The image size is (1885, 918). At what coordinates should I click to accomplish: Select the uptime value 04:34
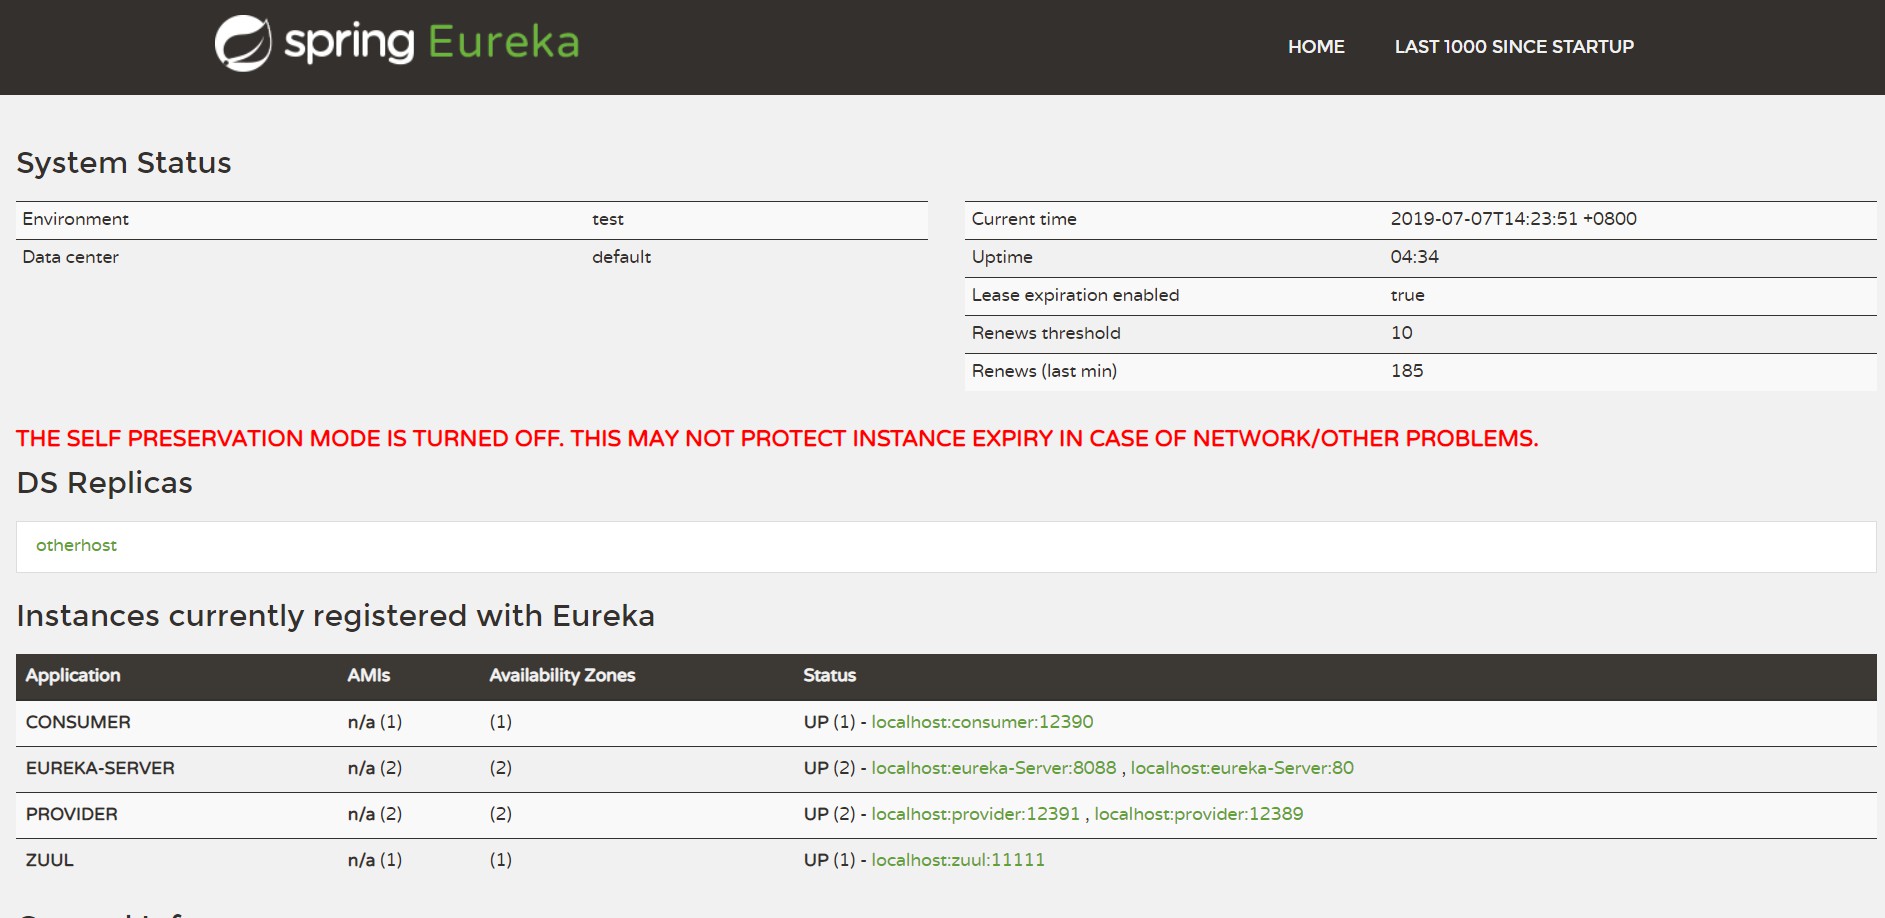1415,257
